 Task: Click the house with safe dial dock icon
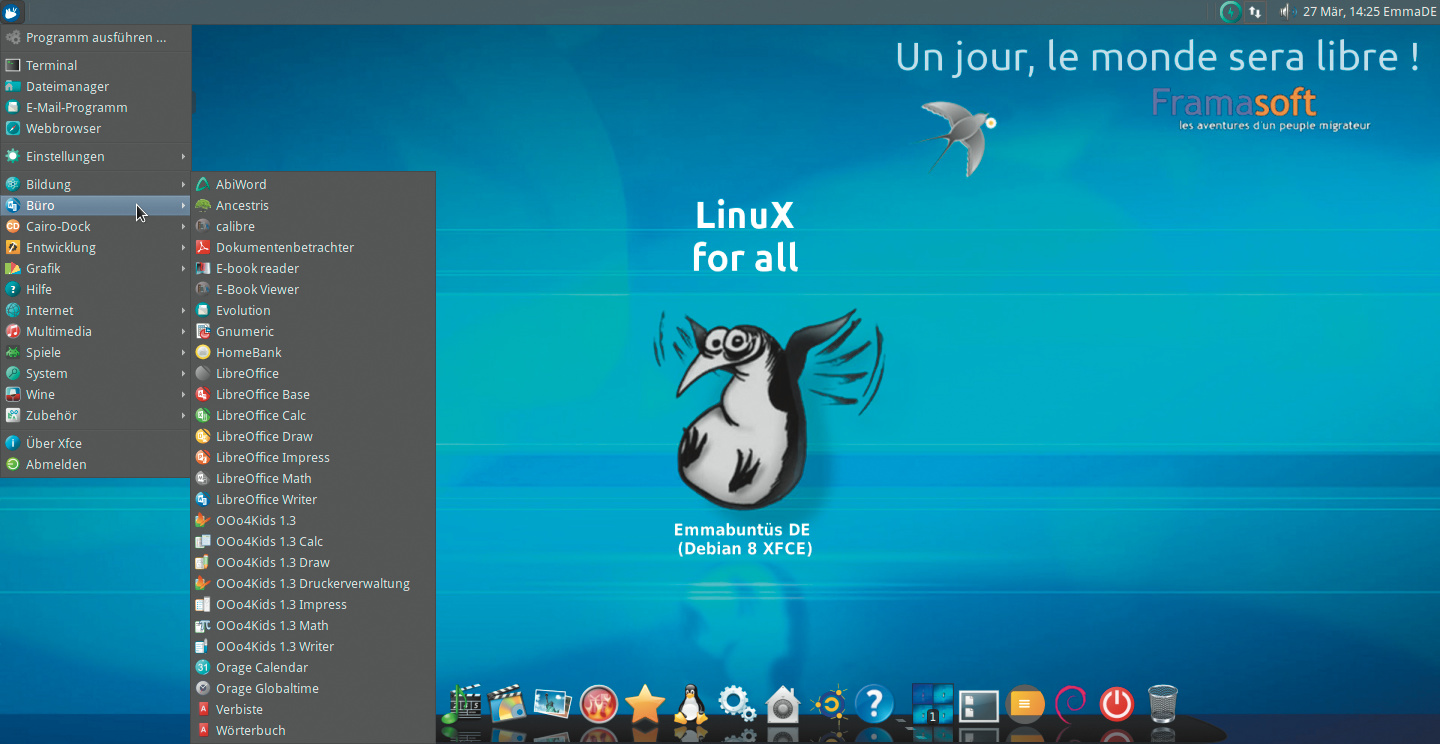pos(783,704)
